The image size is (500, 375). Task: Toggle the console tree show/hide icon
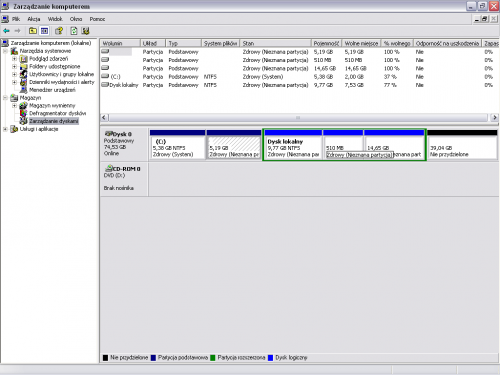pyautogui.click(x=44, y=31)
